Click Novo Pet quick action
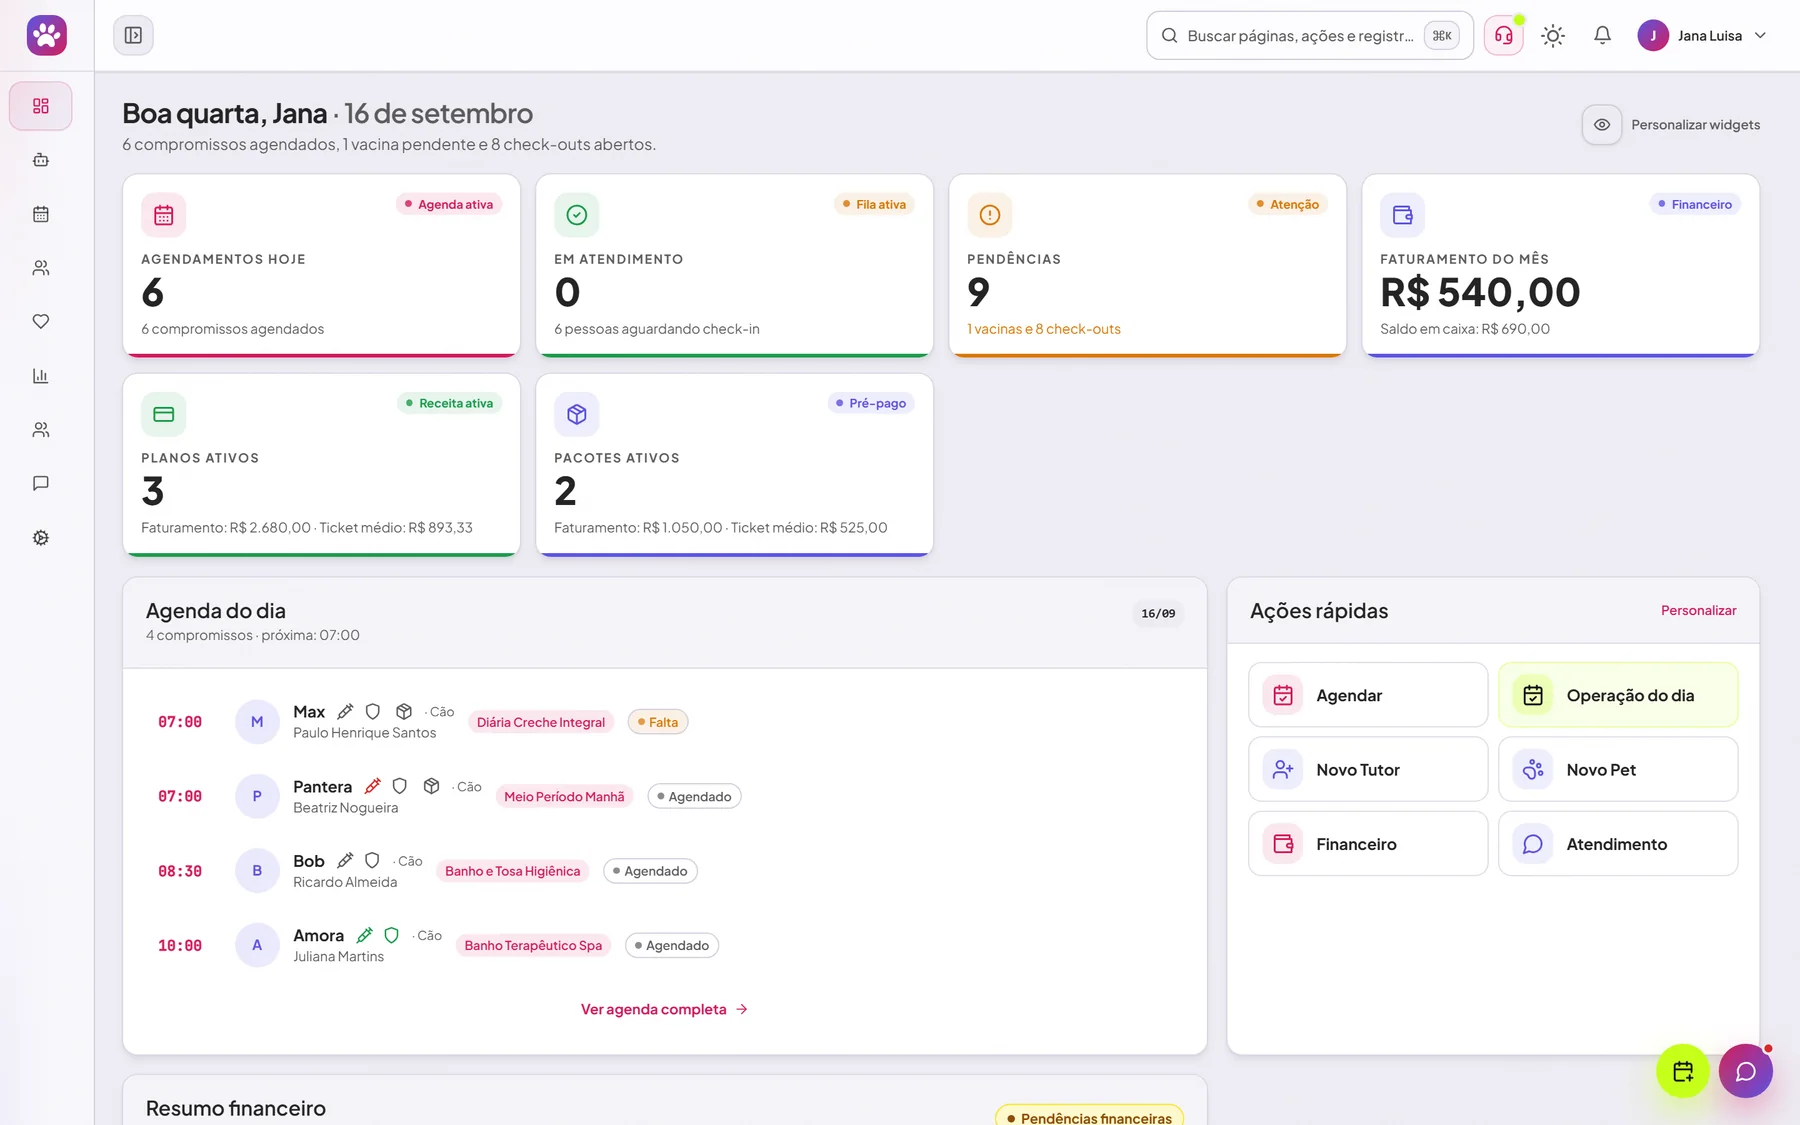1800x1125 pixels. click(1618, 769)
